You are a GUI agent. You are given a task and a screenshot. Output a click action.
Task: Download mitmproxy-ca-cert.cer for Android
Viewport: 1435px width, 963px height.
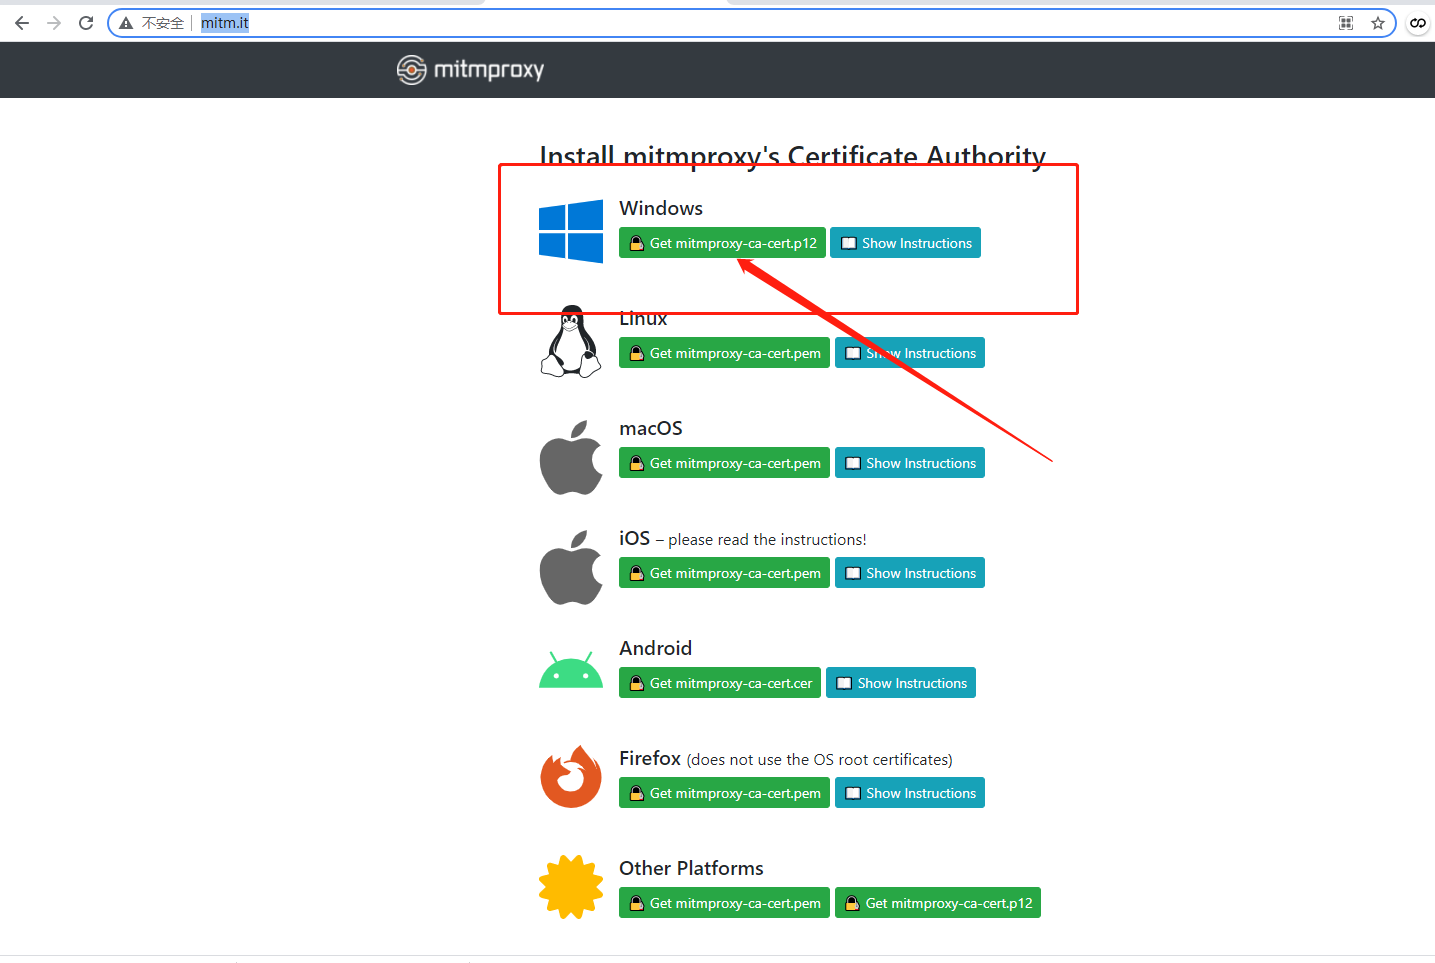(x=719, y=682)
